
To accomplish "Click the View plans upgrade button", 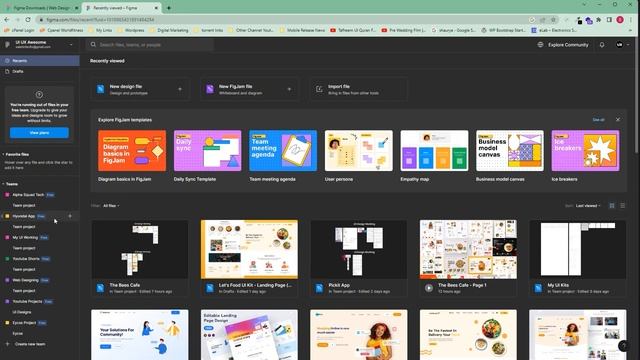I will pyautogui.click(x=39, y=133).
